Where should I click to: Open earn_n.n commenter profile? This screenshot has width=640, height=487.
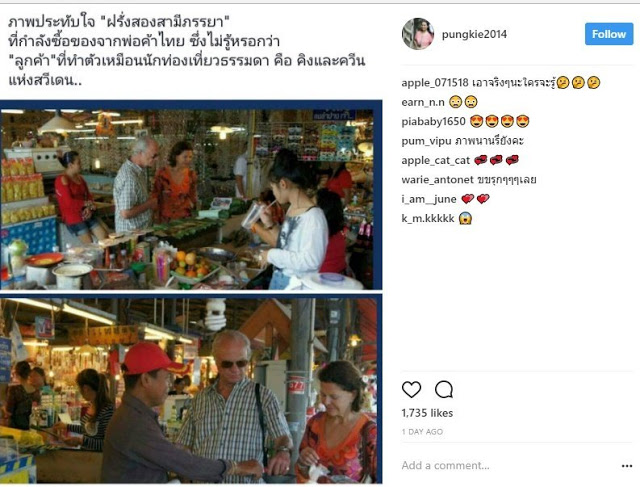point(423,102)
